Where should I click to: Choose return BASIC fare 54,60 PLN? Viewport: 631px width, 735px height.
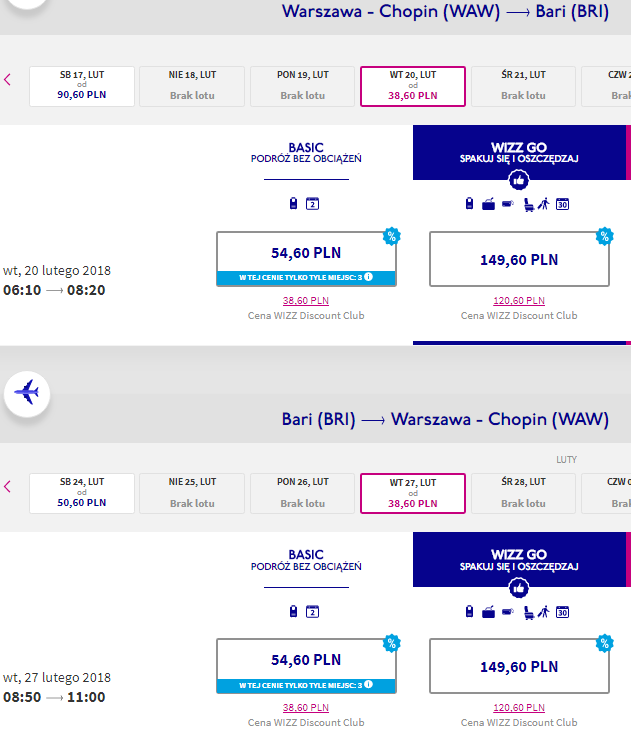click(x=306, y=666)
